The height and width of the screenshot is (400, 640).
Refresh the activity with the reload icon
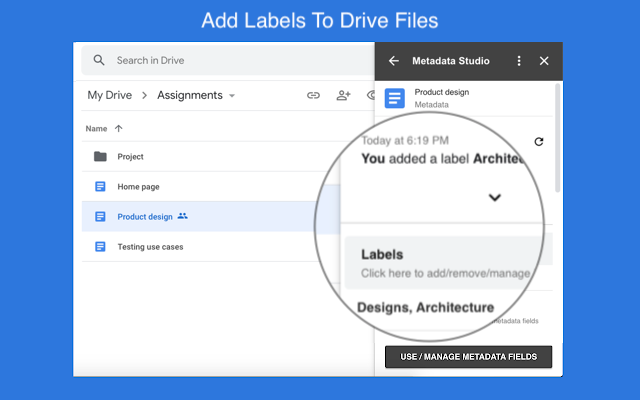(x=539, y=142)
